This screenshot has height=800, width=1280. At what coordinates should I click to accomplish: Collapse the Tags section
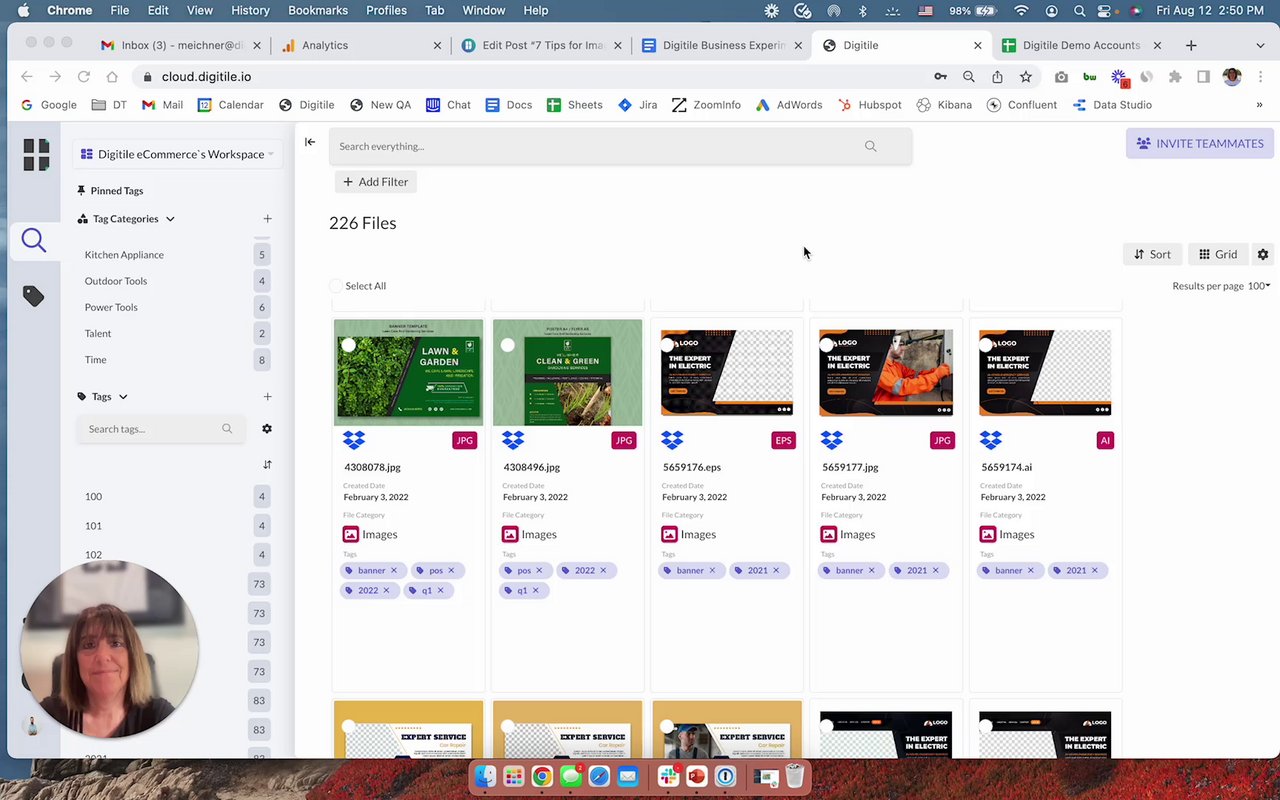[123, 397]
